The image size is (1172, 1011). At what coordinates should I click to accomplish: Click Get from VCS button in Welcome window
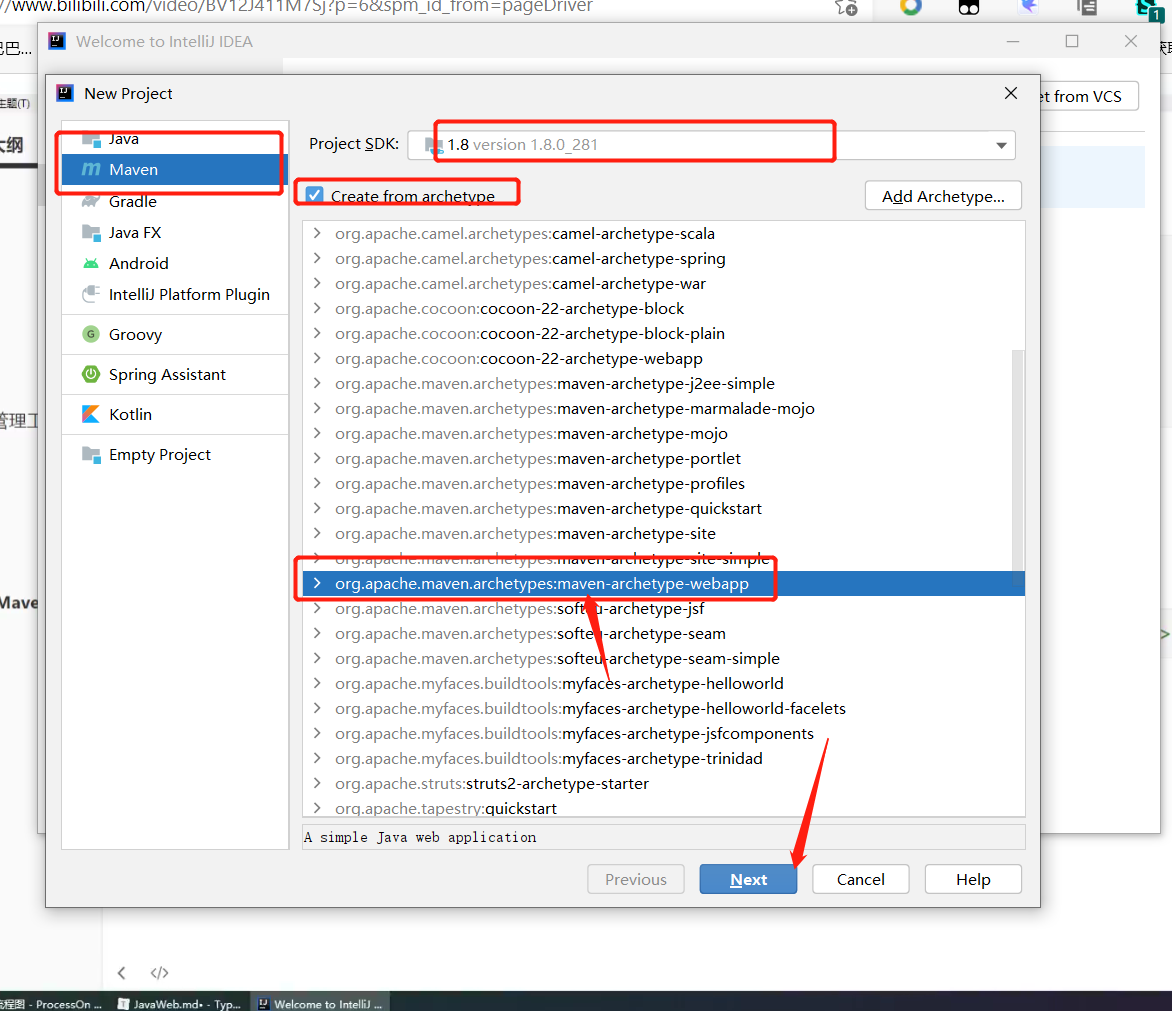click(1088, 96)
